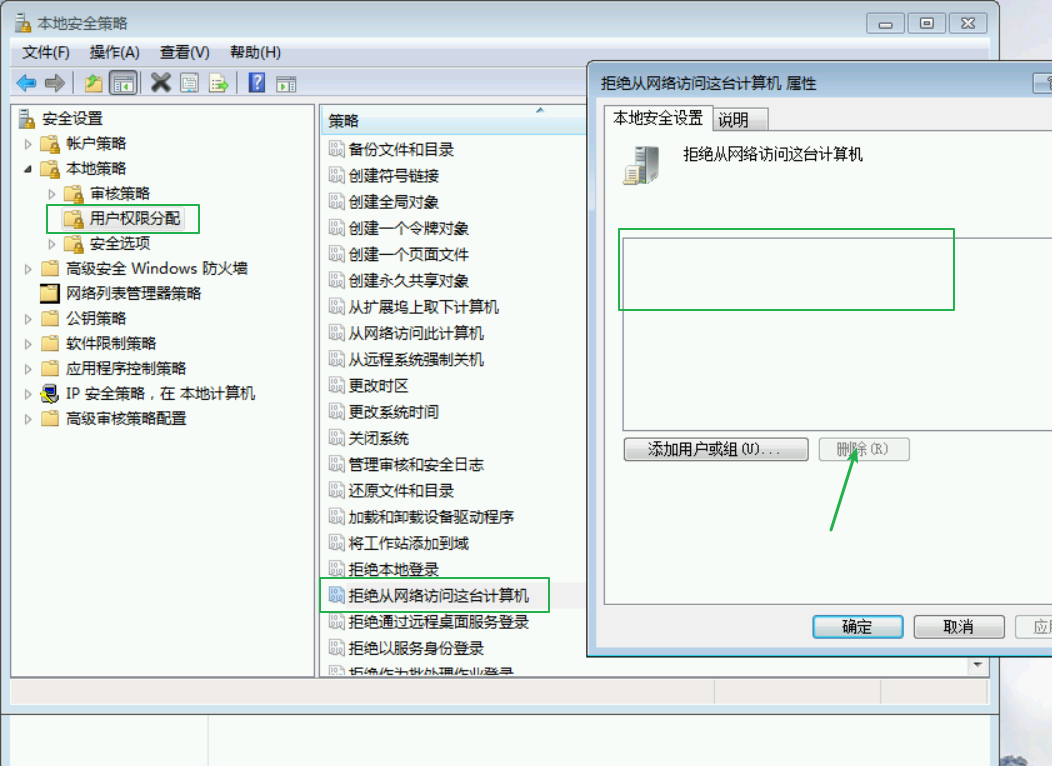Image resolution: width=1052 pixels, height=766 pixels.
Task: Select the 创建永久共享对象 policy
Action: pos(409,280)
